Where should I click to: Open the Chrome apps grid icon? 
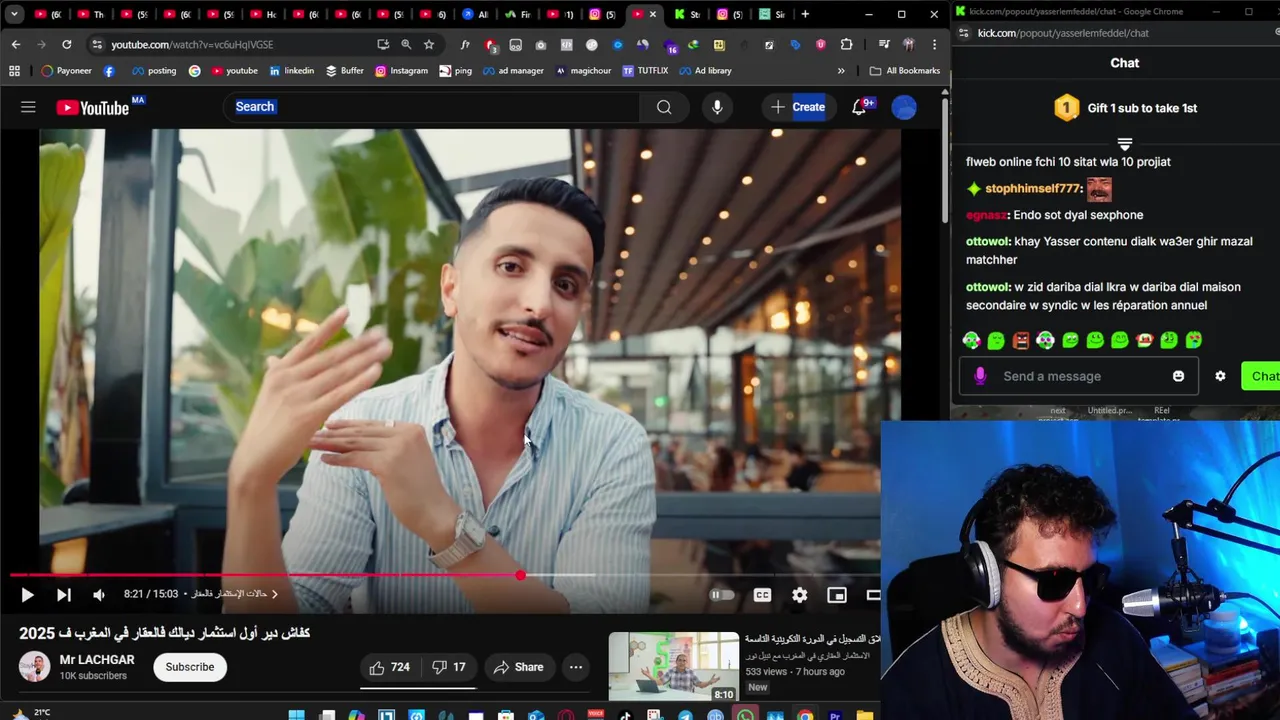14,71
